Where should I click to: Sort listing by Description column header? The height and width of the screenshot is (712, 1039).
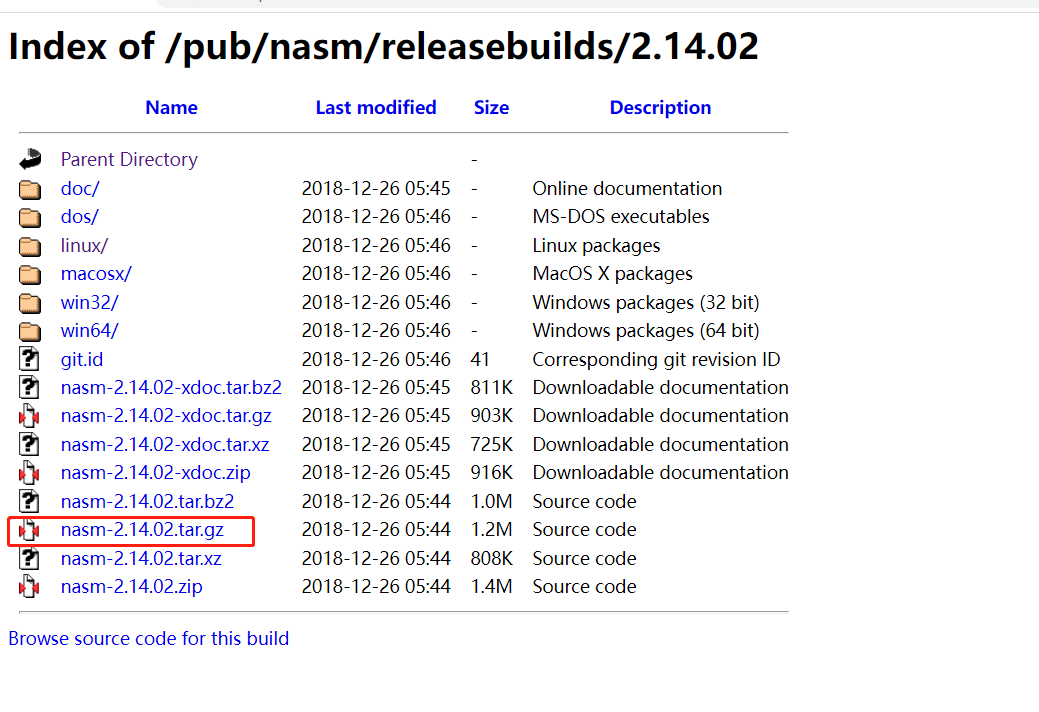[x=660, y=107]
